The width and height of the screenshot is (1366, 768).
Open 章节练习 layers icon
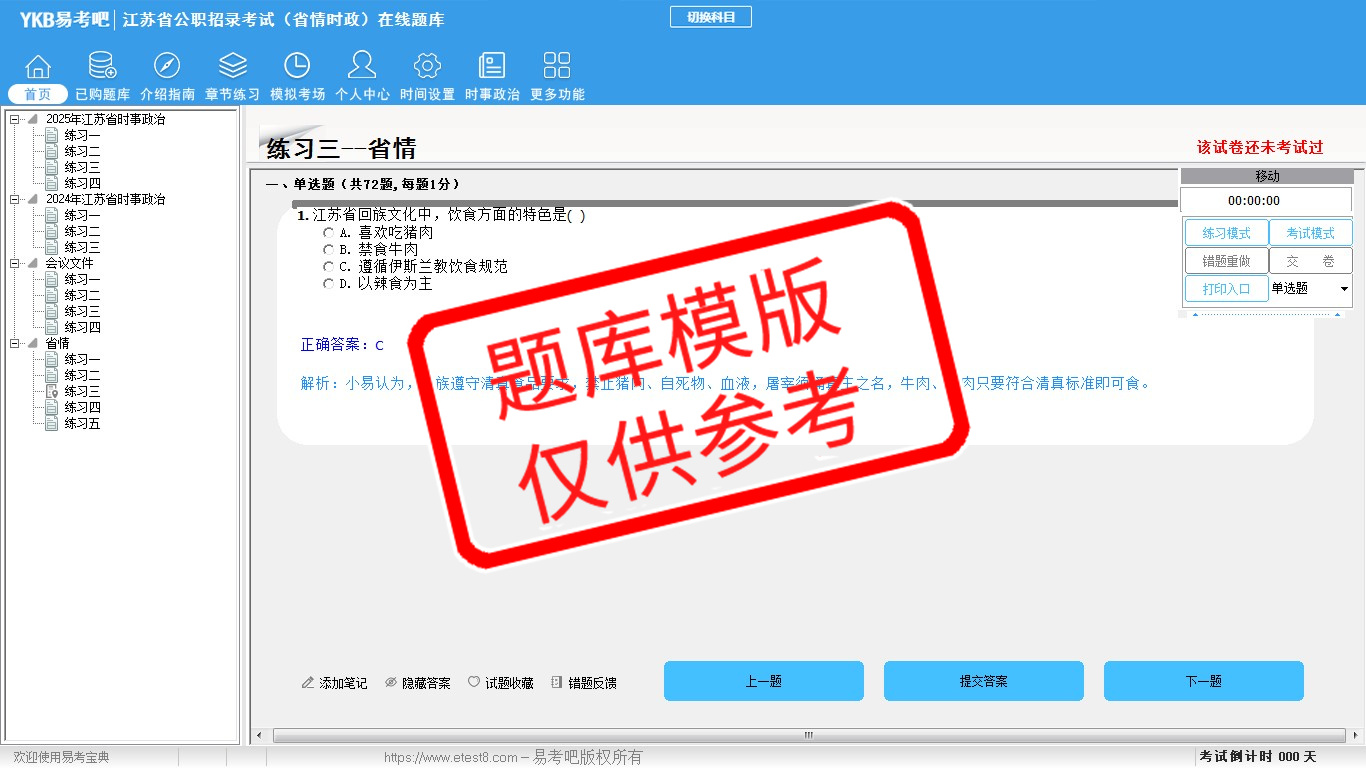click(232, 67)
